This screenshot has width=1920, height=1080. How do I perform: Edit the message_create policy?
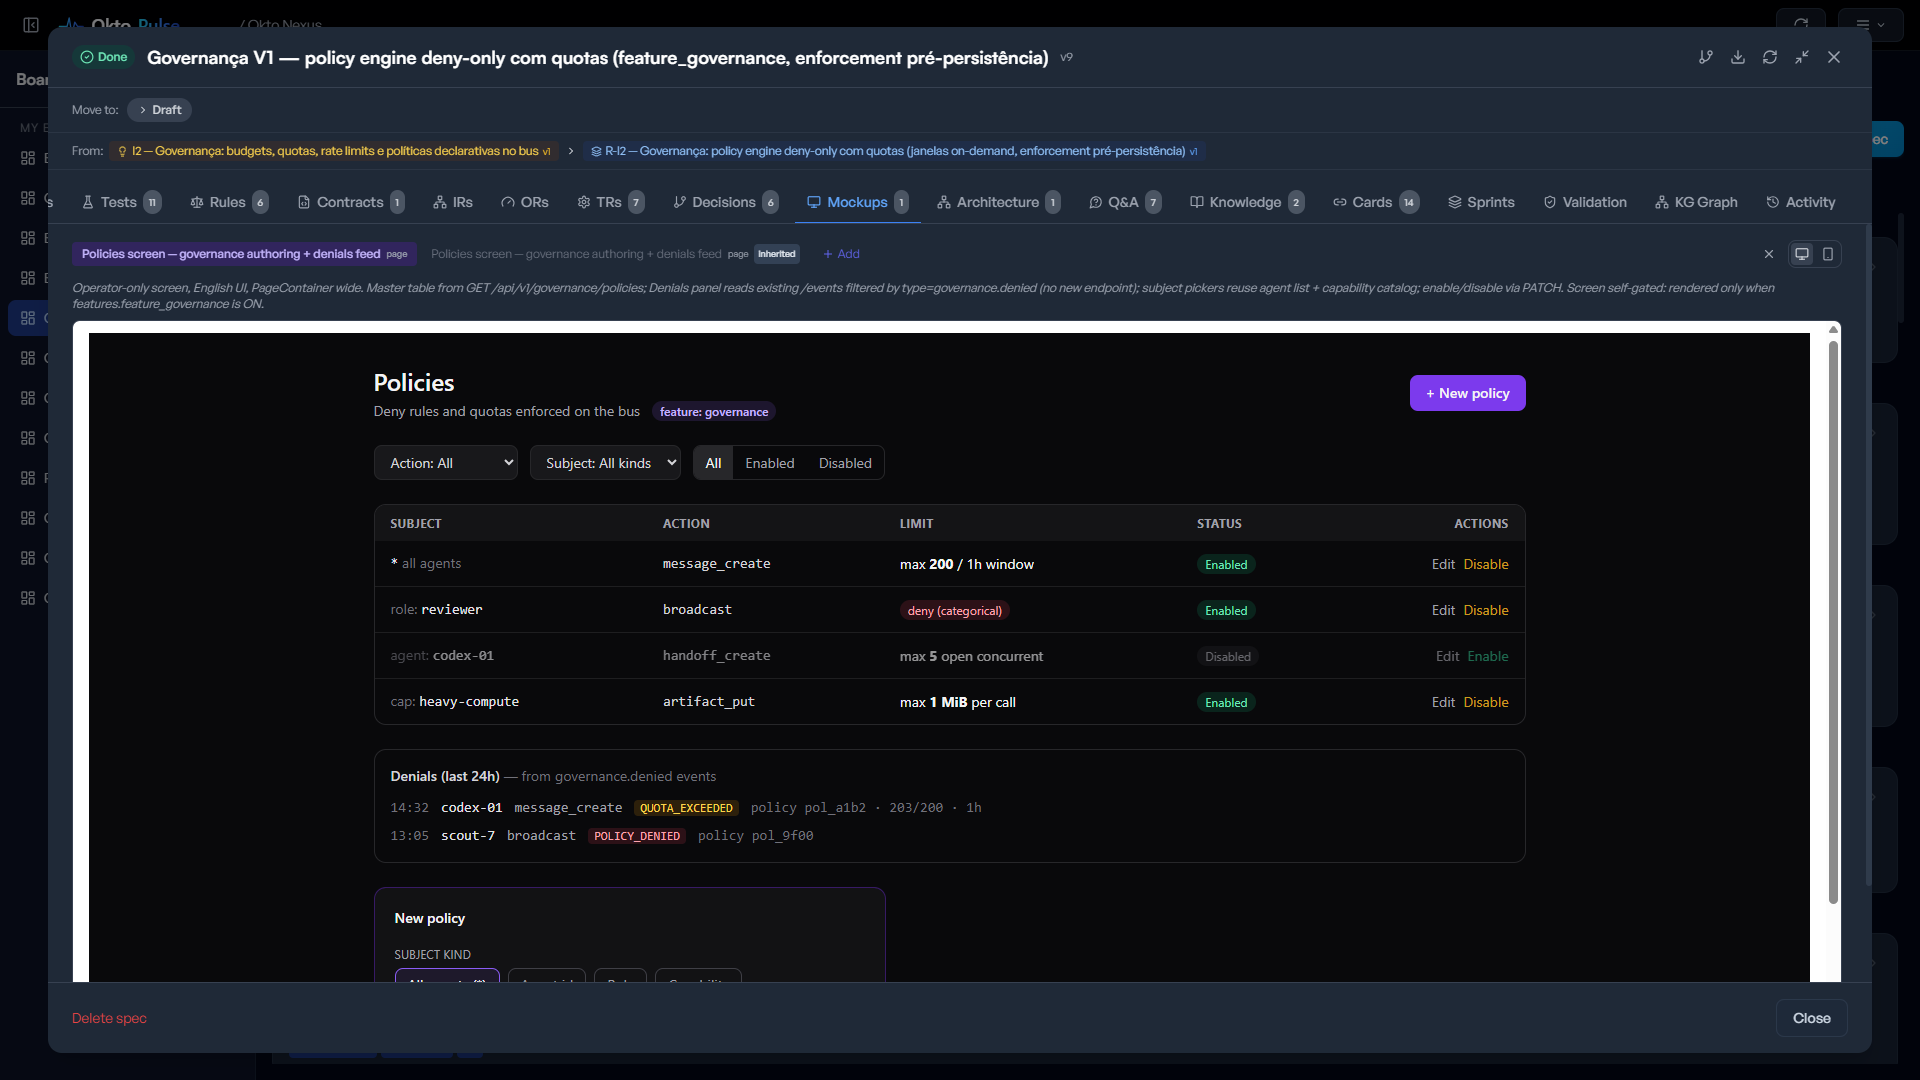click(x=1443, y=564)
